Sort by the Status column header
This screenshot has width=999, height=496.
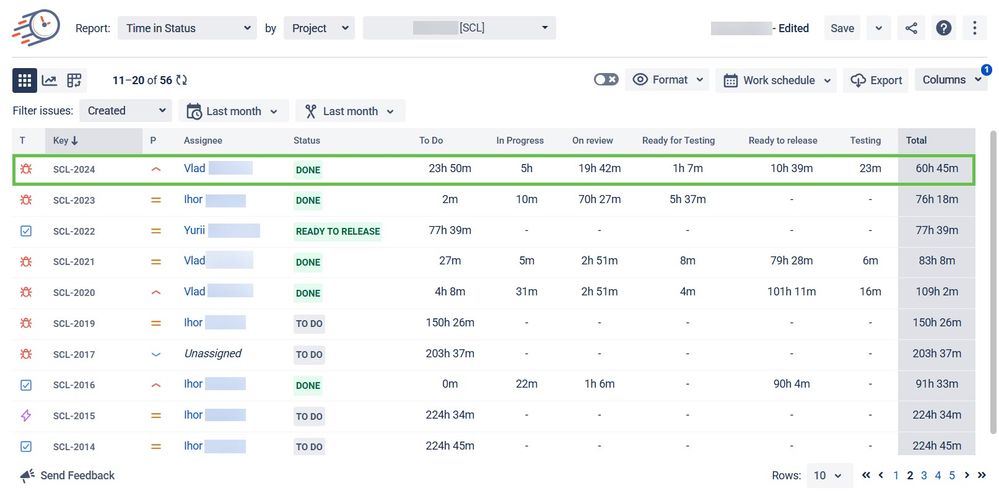(307, 140)
